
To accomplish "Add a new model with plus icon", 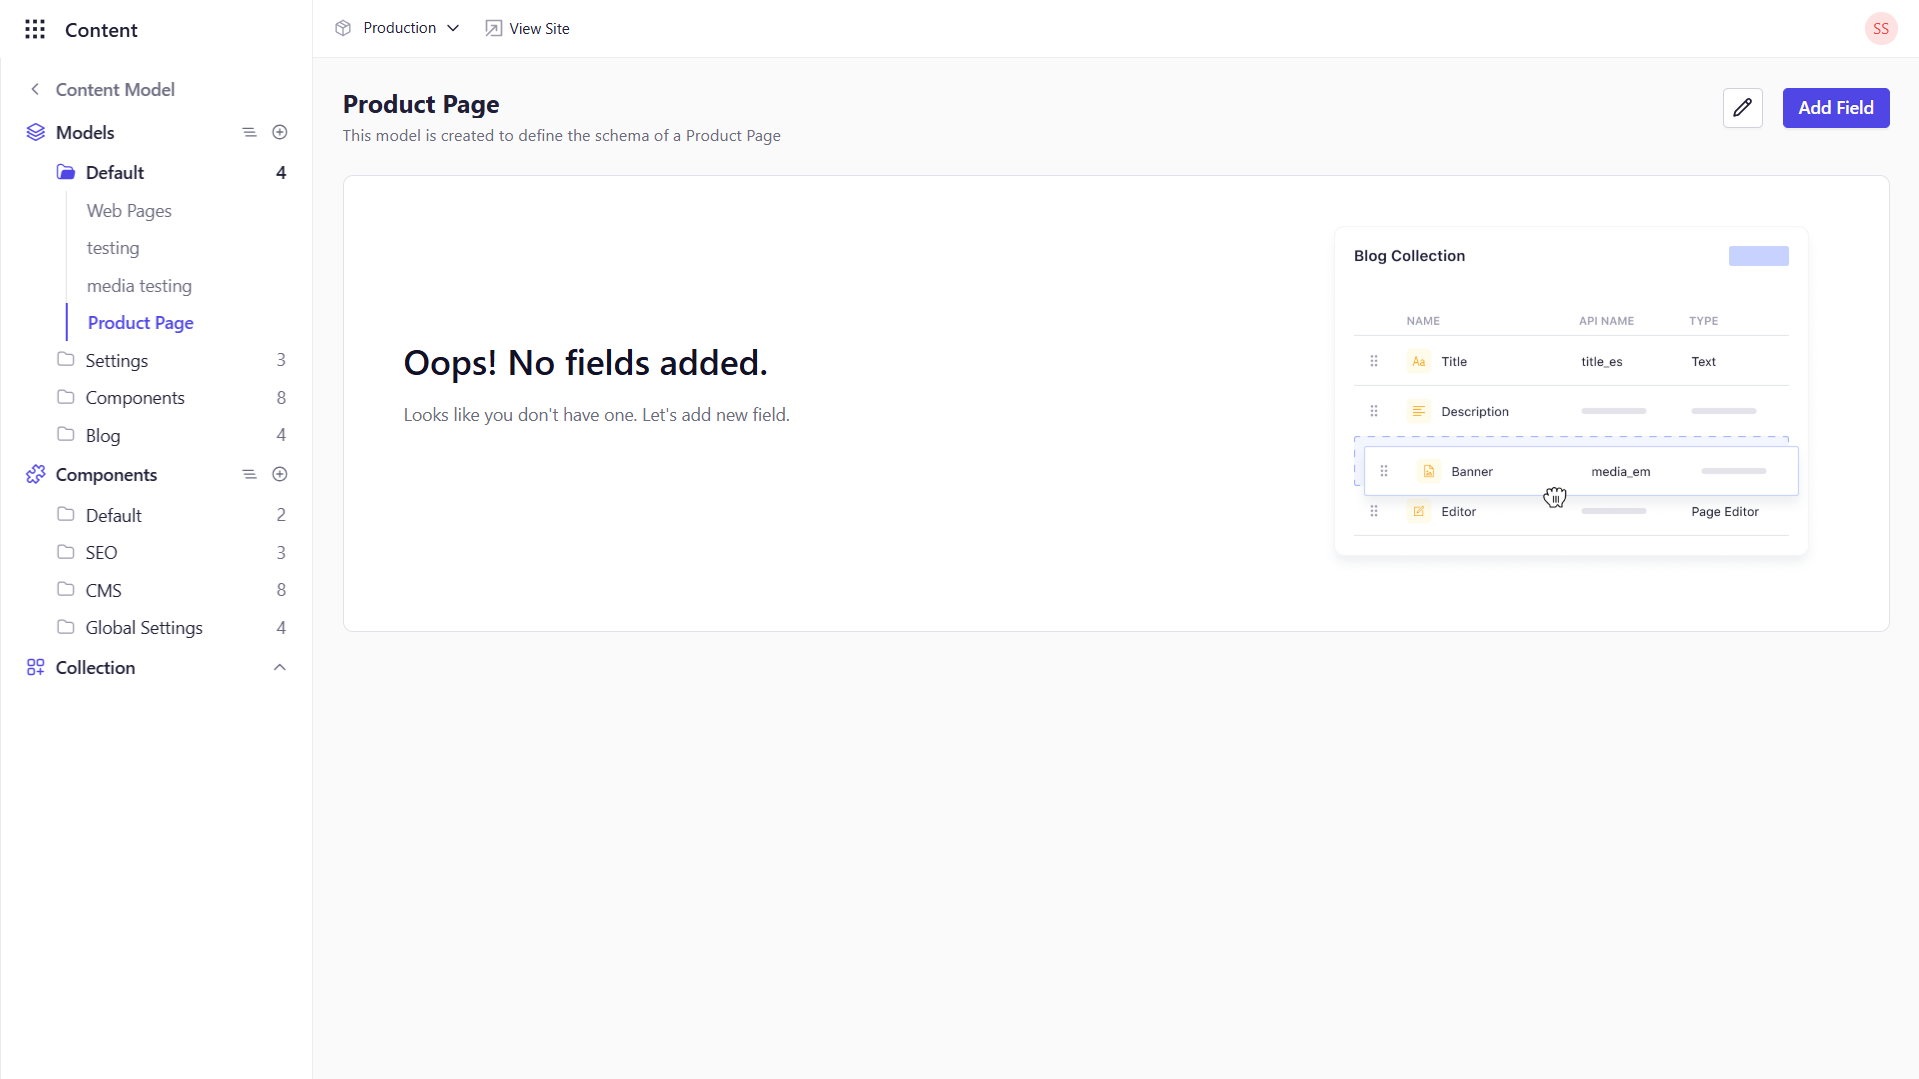I will pos(280,132).
